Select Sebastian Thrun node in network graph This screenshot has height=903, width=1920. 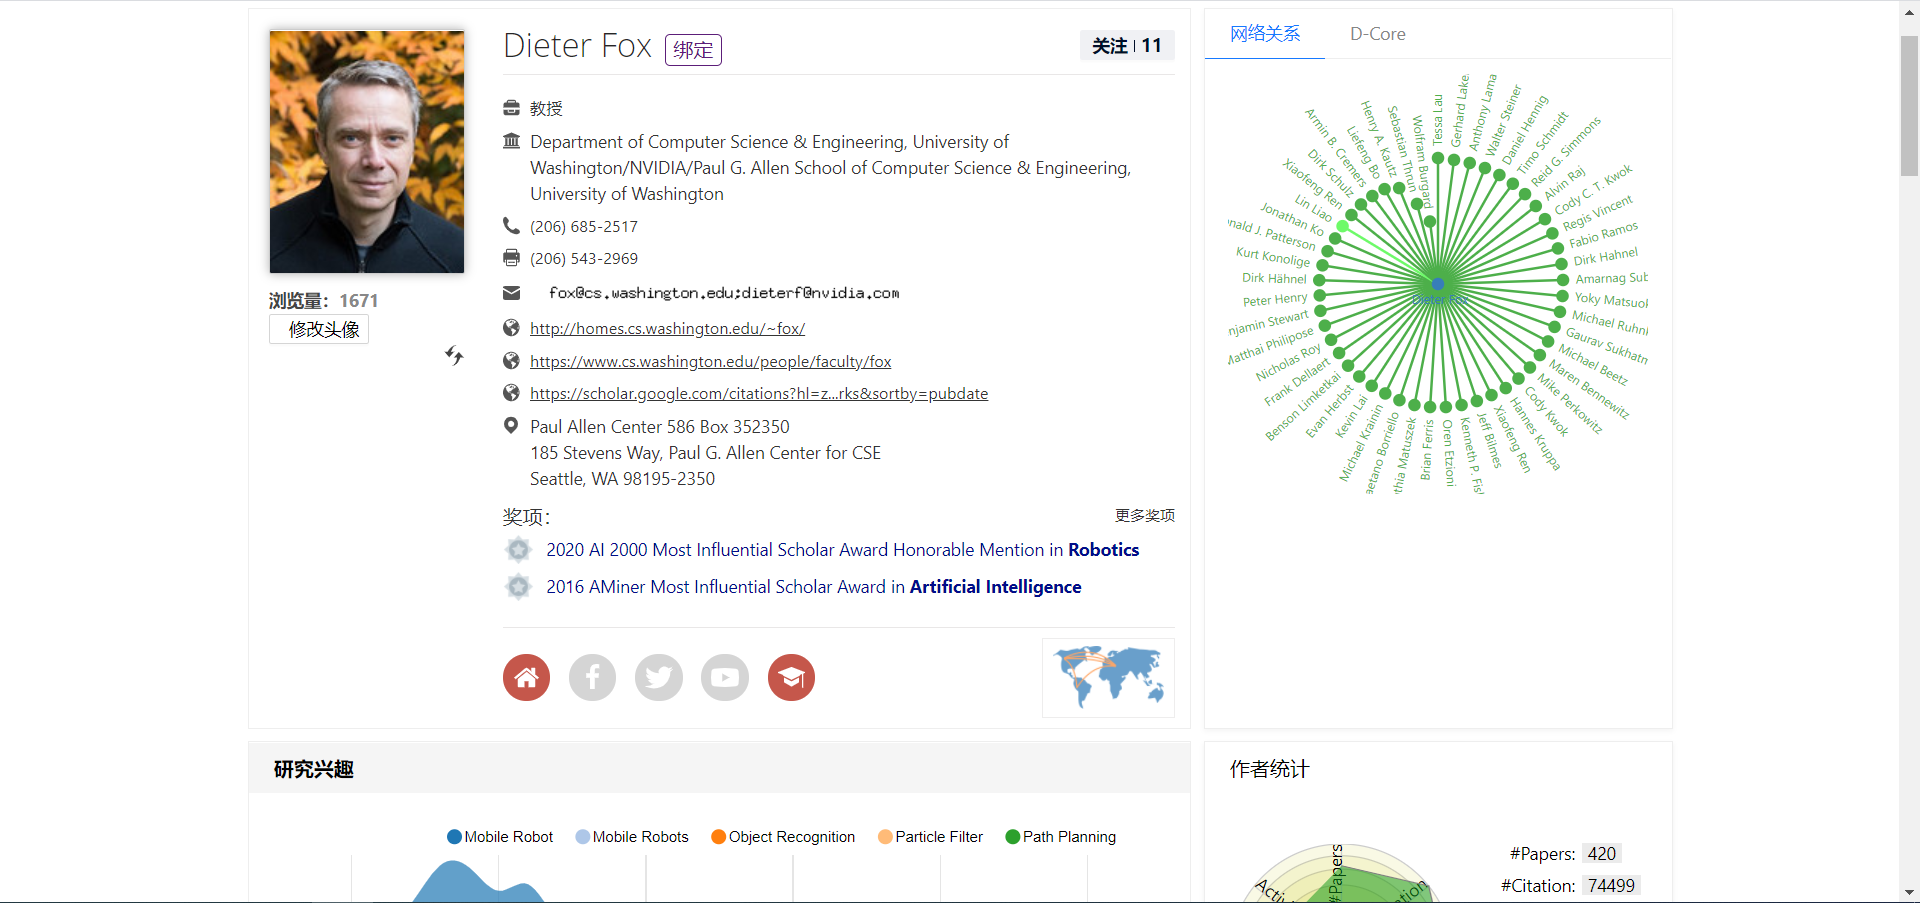pos(1417,203)
